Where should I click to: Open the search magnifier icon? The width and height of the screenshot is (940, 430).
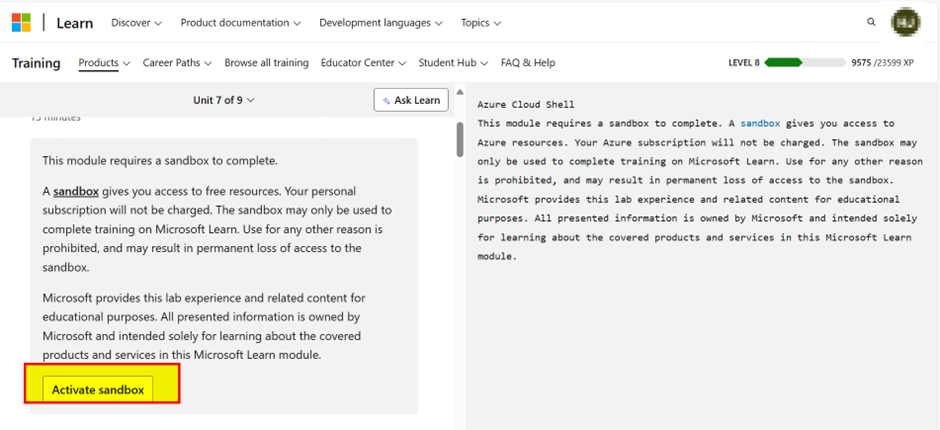pos(871,22)
